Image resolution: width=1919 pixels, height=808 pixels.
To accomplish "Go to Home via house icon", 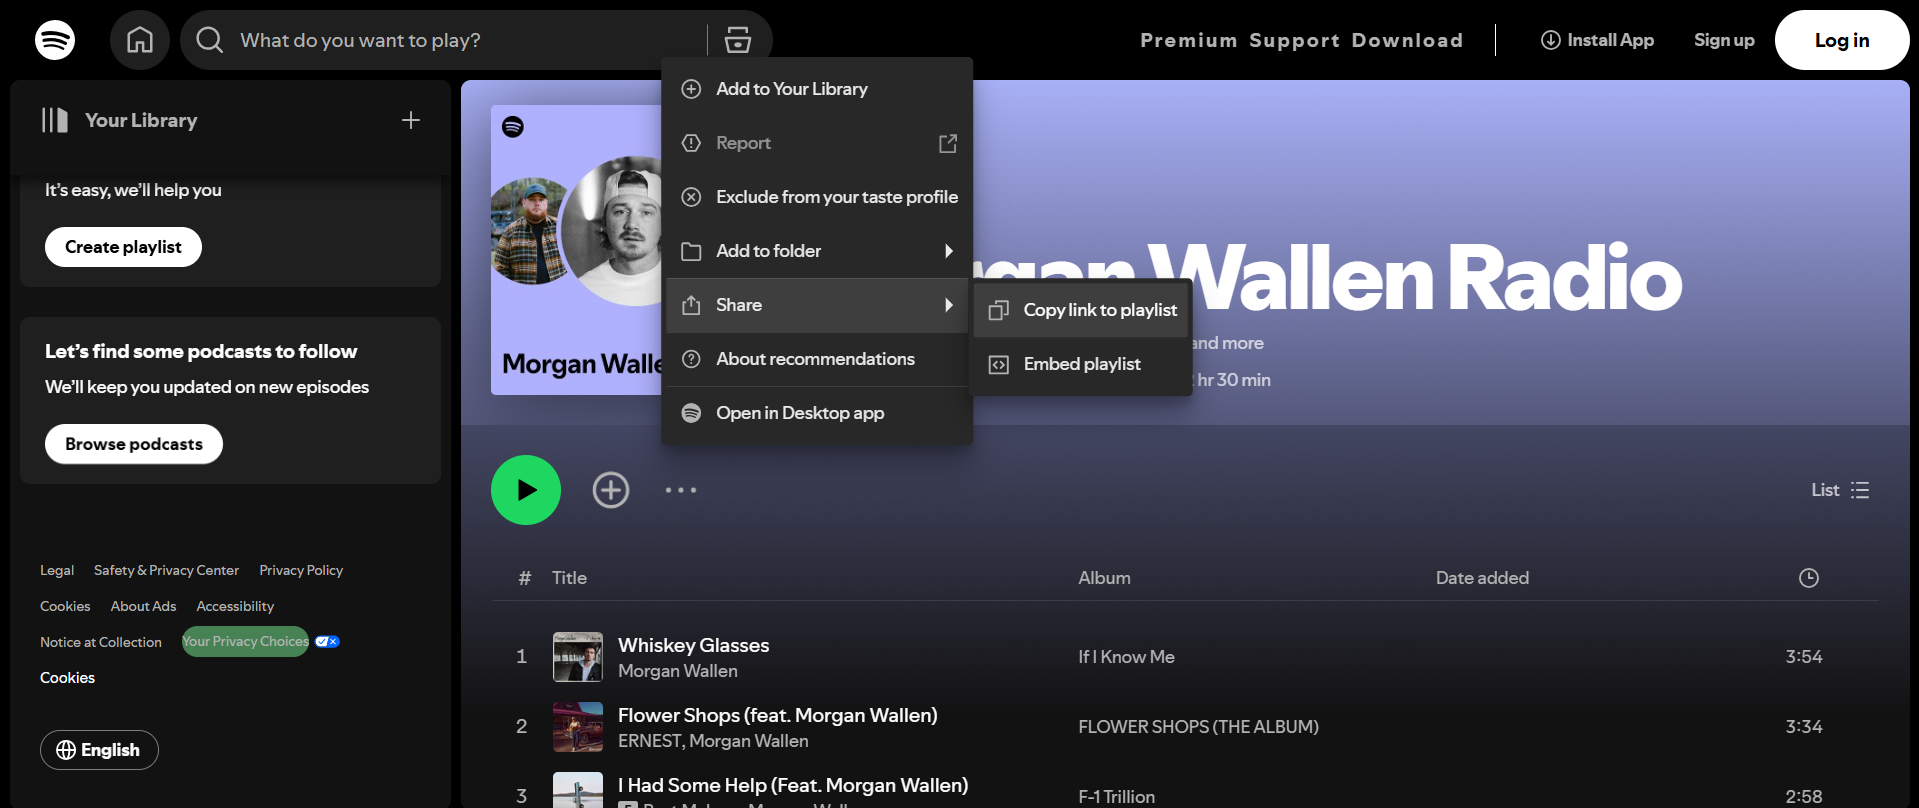I will click(140, 40).
